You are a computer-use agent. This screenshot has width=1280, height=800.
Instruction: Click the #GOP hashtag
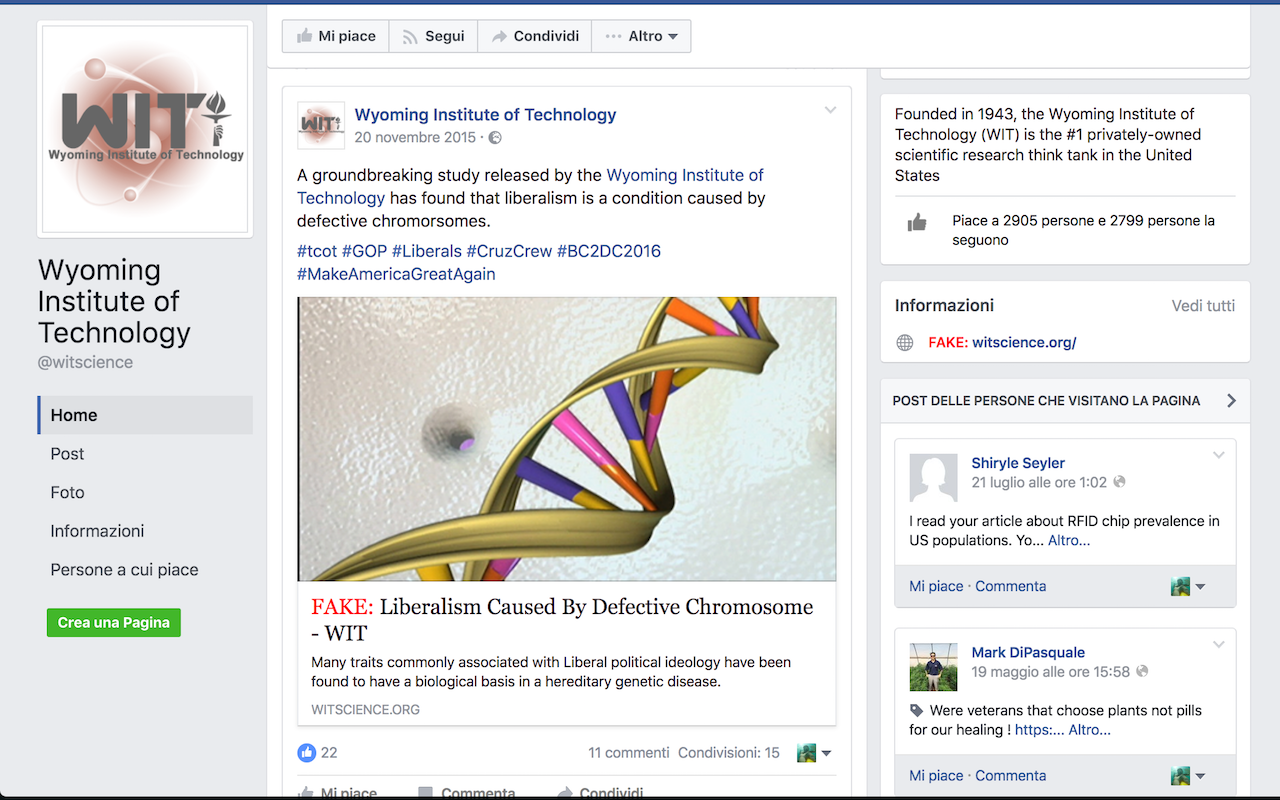click(364, 251)
